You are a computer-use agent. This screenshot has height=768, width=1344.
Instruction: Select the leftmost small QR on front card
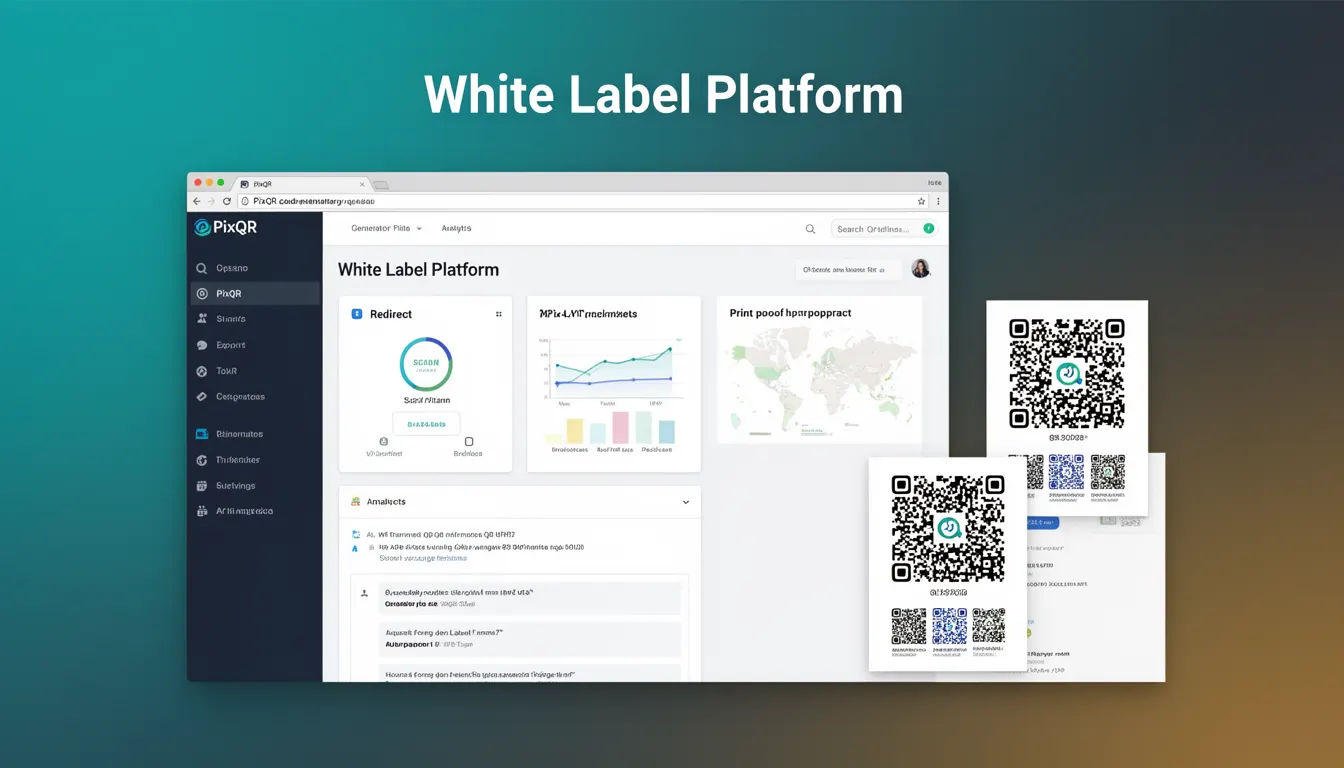(x=909, y=626)
